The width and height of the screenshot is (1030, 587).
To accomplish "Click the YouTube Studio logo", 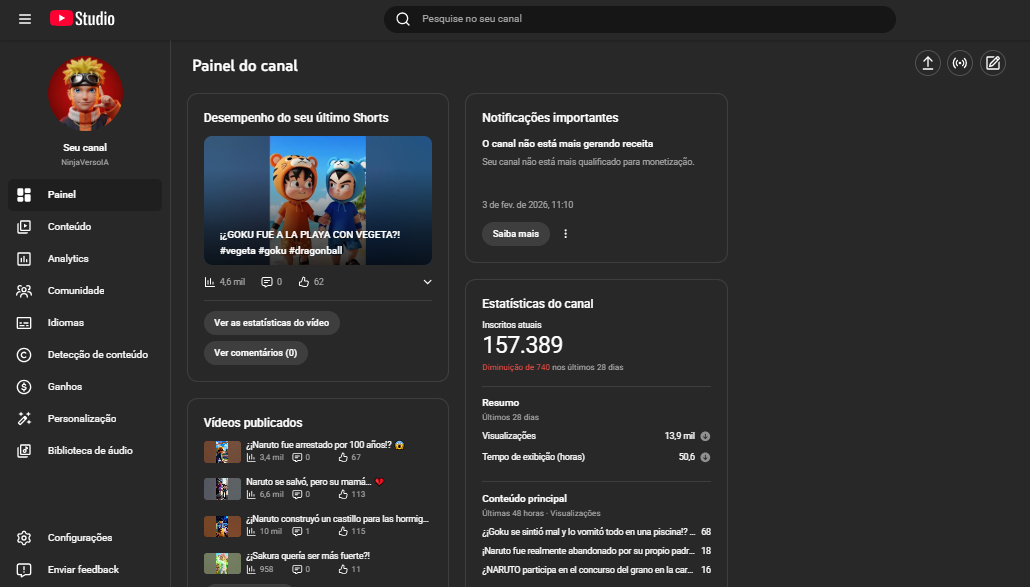I will coord(82,19).
